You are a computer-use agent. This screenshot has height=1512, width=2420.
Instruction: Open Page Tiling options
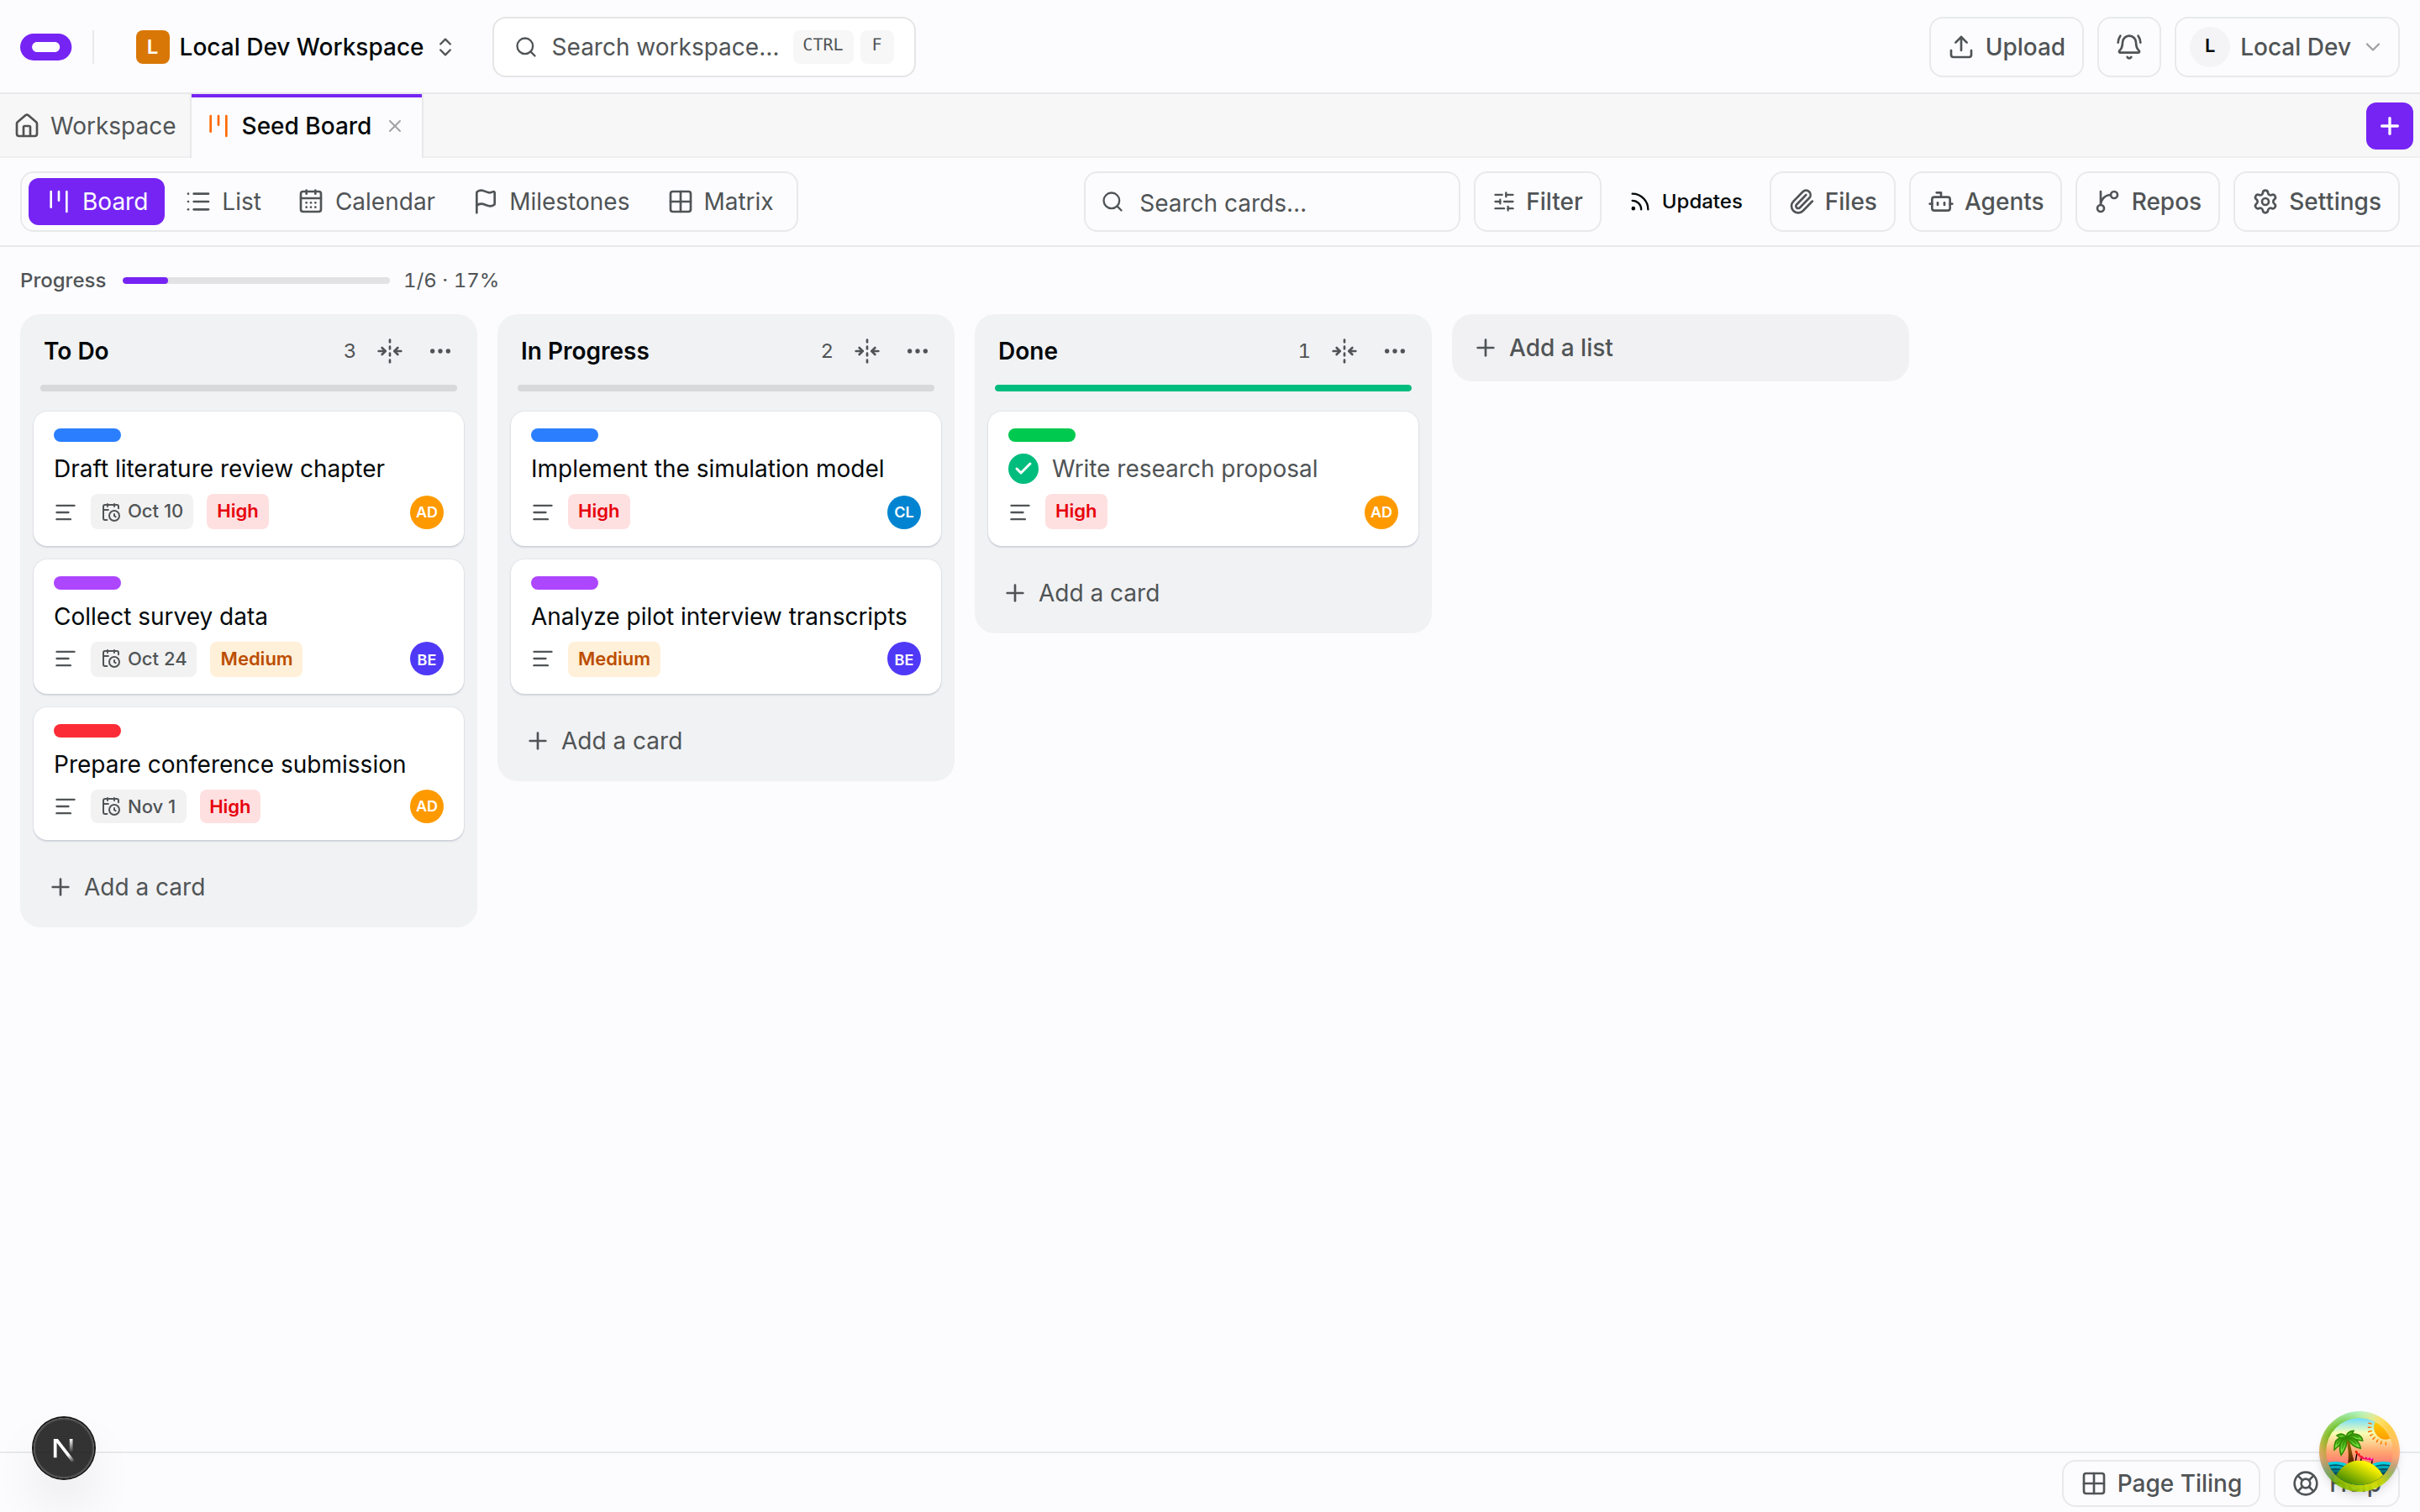(x=2161, y=1484)
